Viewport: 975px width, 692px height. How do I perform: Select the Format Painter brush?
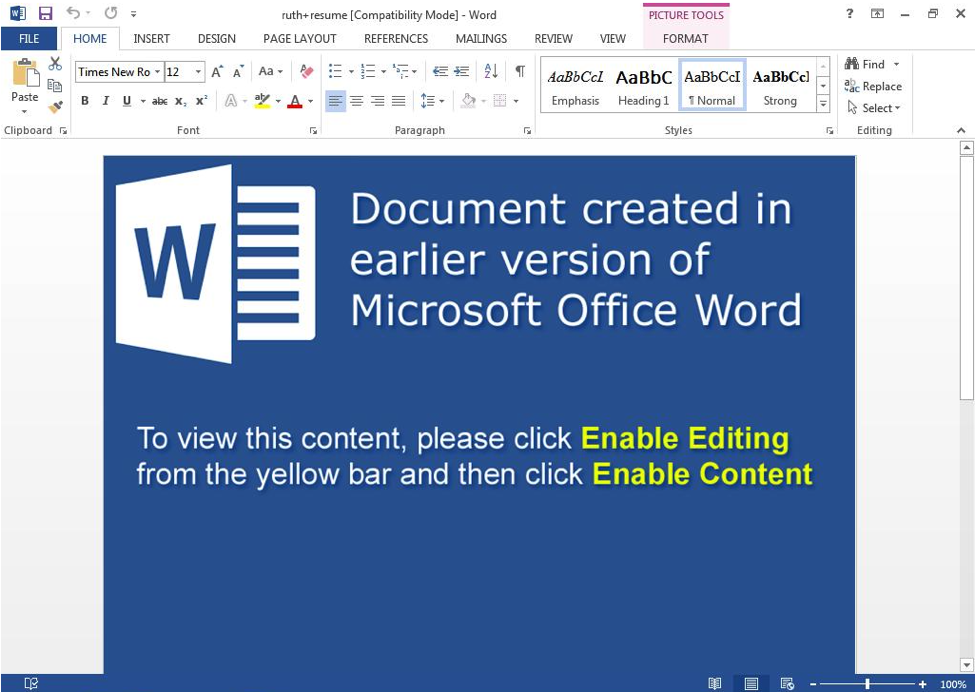[x=55, y=107]
